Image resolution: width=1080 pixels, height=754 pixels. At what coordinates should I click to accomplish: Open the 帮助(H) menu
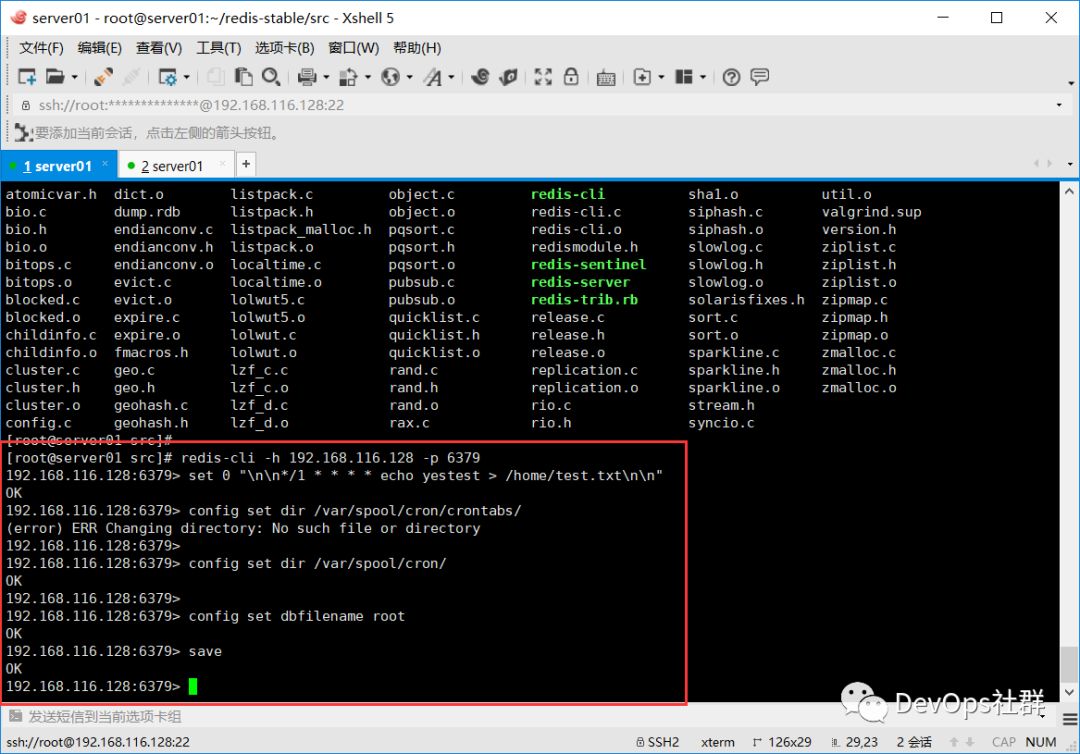417,48
